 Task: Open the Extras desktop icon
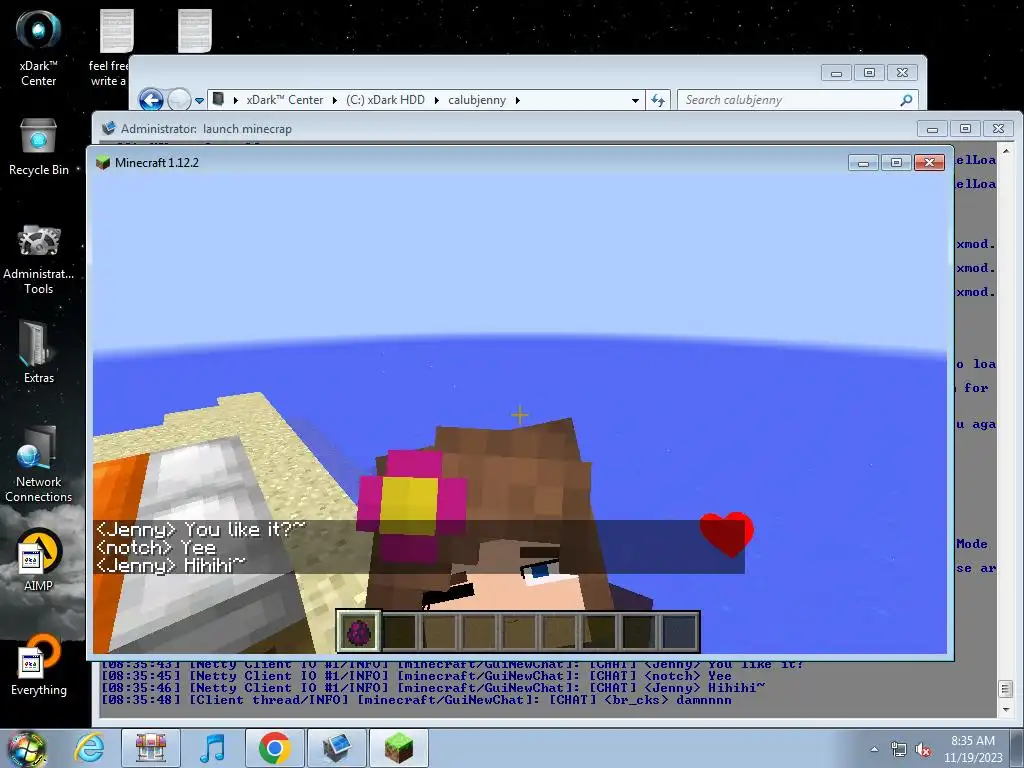(x=39, y=351)
